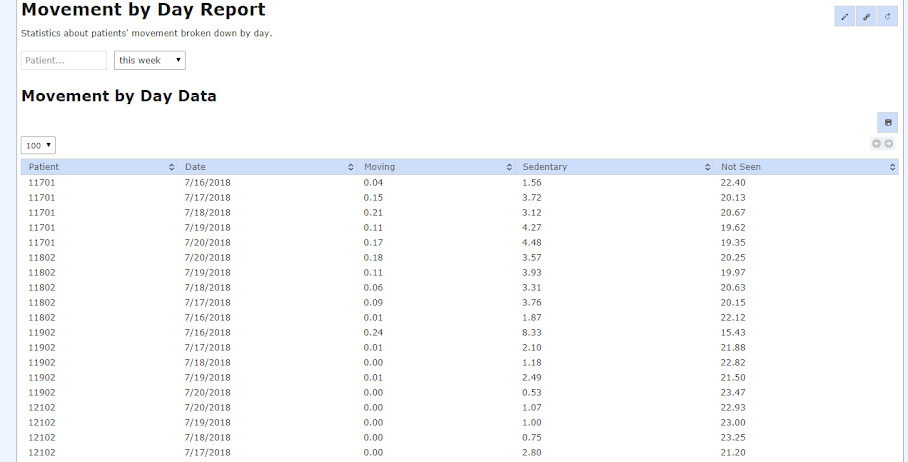Click date 7/19/2018 for patient 11802
The image size is (908, 462).
click(x=207, y=273)
